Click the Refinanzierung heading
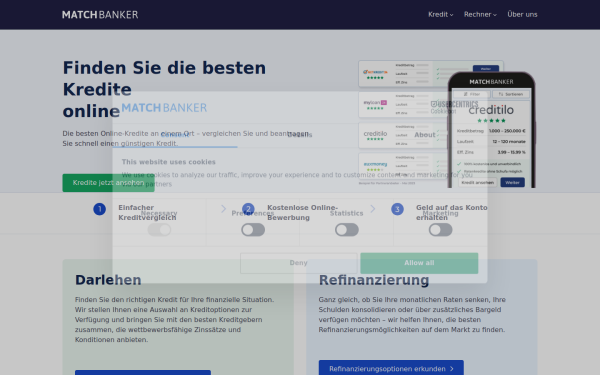 coord(374,280)
